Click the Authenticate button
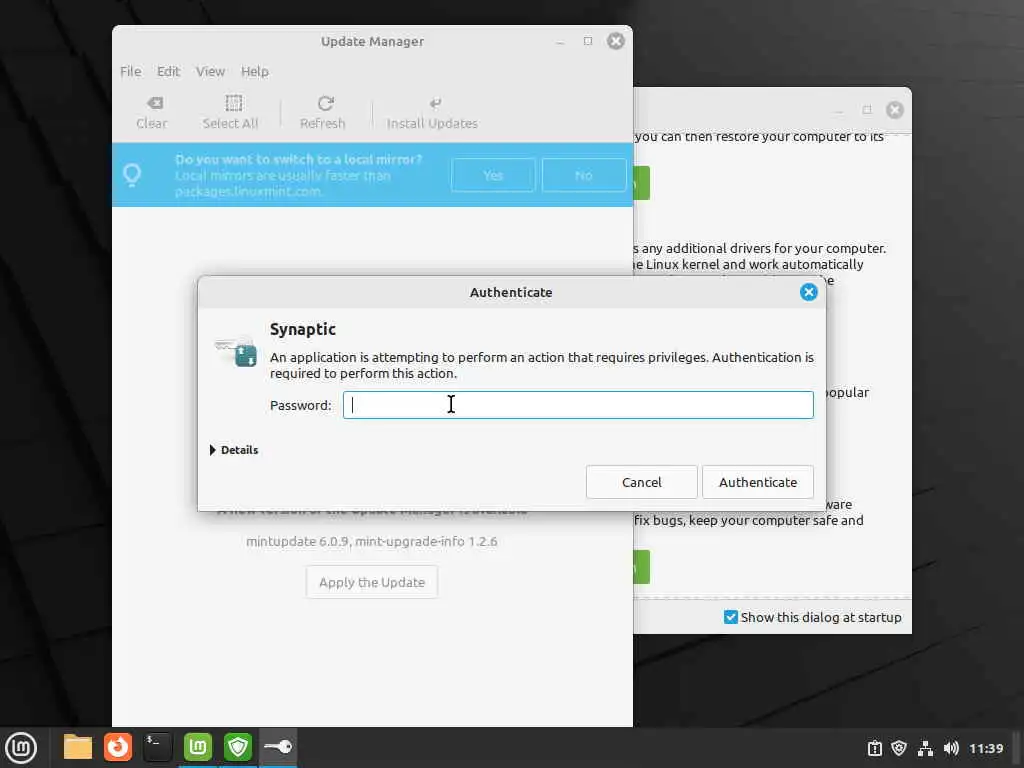This screenshot has height=768, width=1024. pyautogui.click(x=758, y=482)
